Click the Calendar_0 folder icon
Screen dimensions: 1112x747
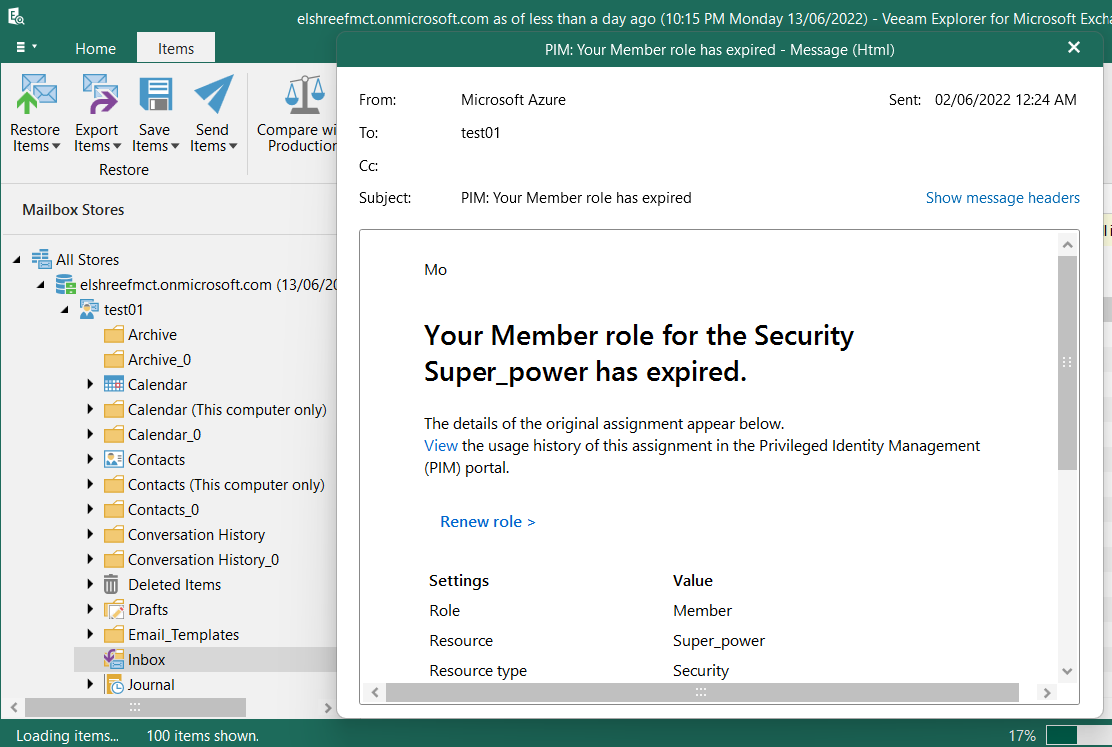(113, 435)
